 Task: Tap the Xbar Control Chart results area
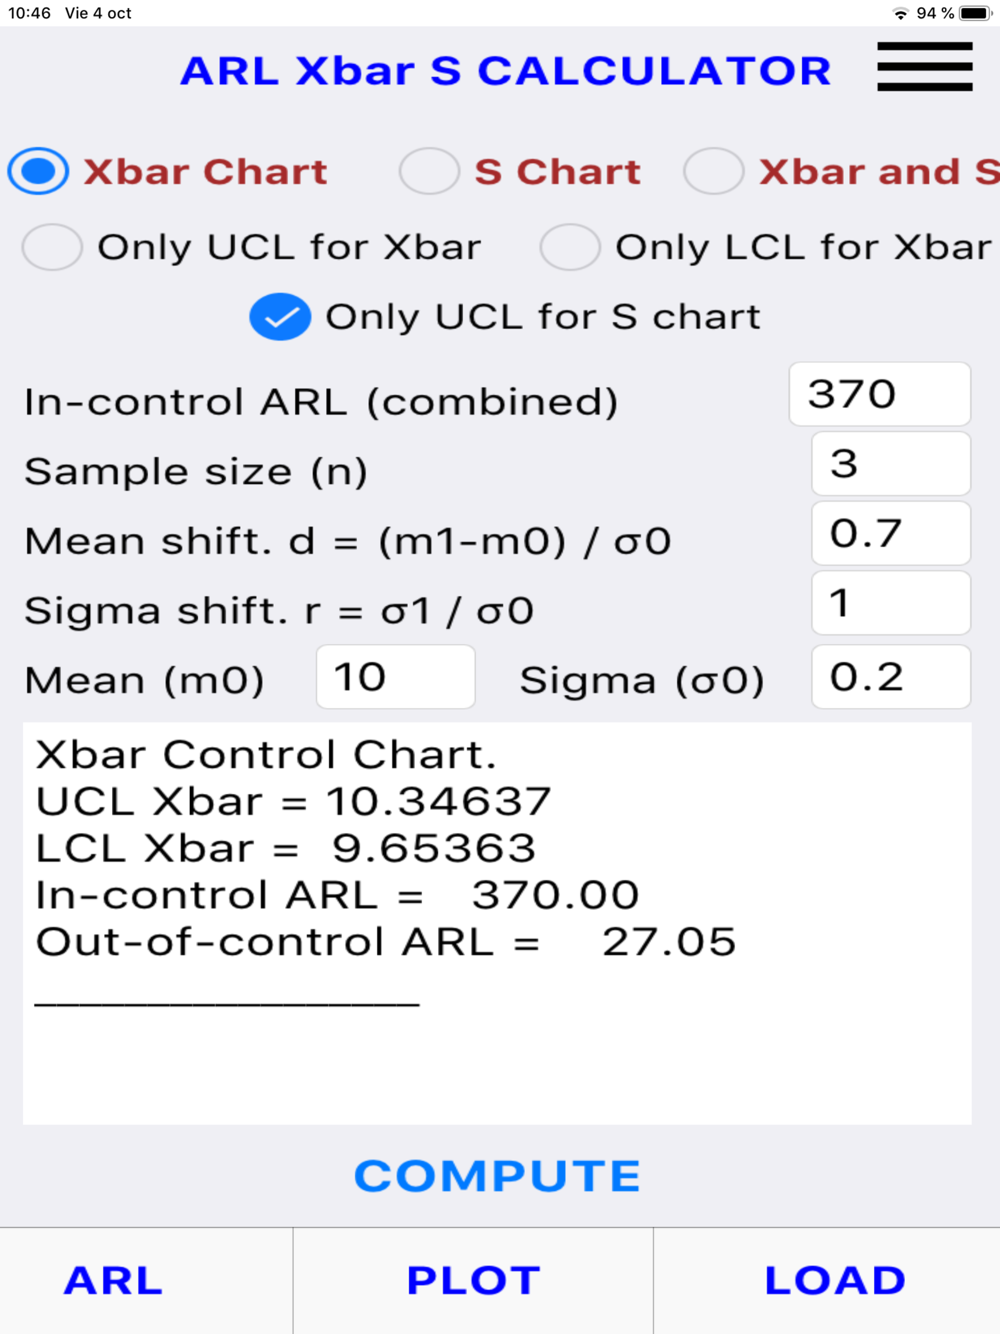coord(497,923)
